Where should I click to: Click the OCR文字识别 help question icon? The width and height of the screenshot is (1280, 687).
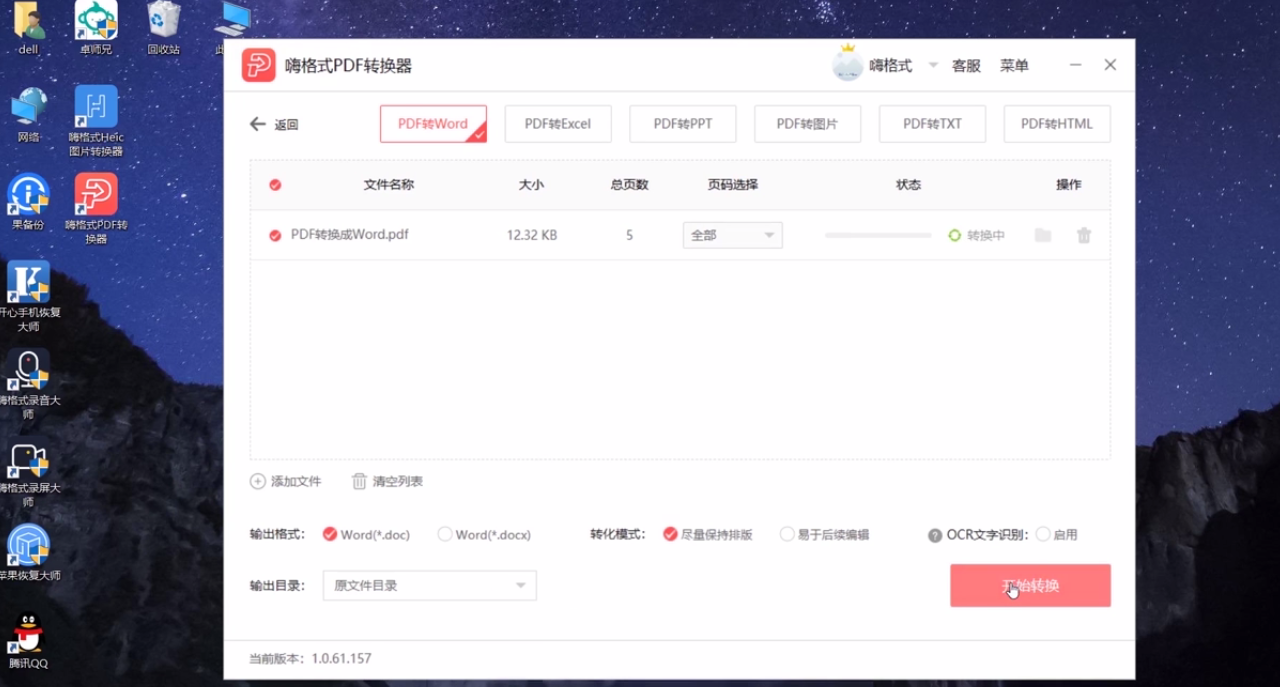(x=935, y=535)
